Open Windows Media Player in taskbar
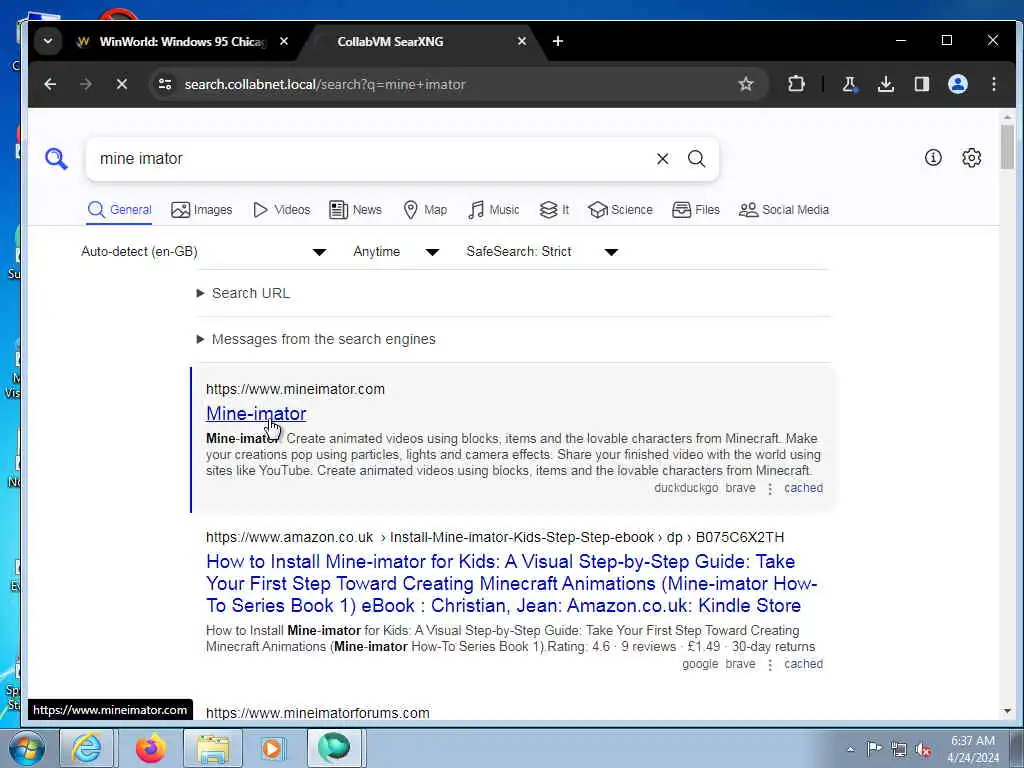 272,748
